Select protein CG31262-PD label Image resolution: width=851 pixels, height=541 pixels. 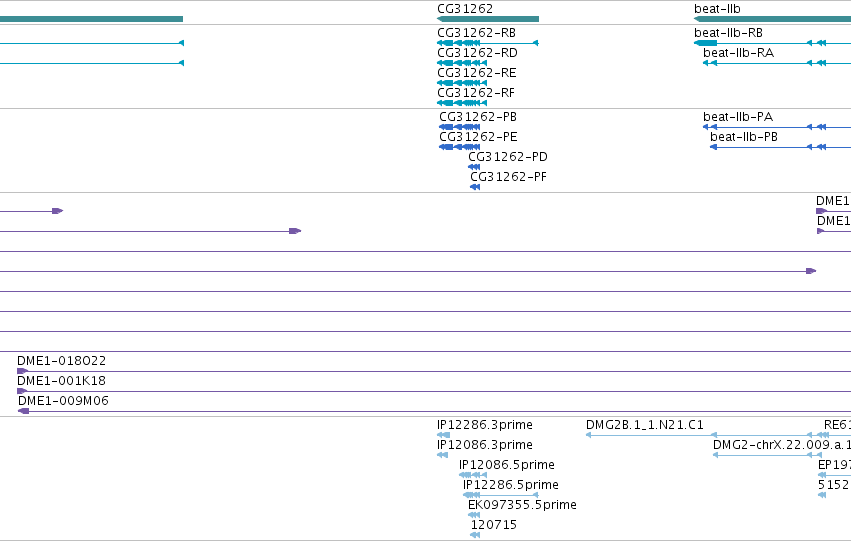pyautogui.click(x=508, y=157)
